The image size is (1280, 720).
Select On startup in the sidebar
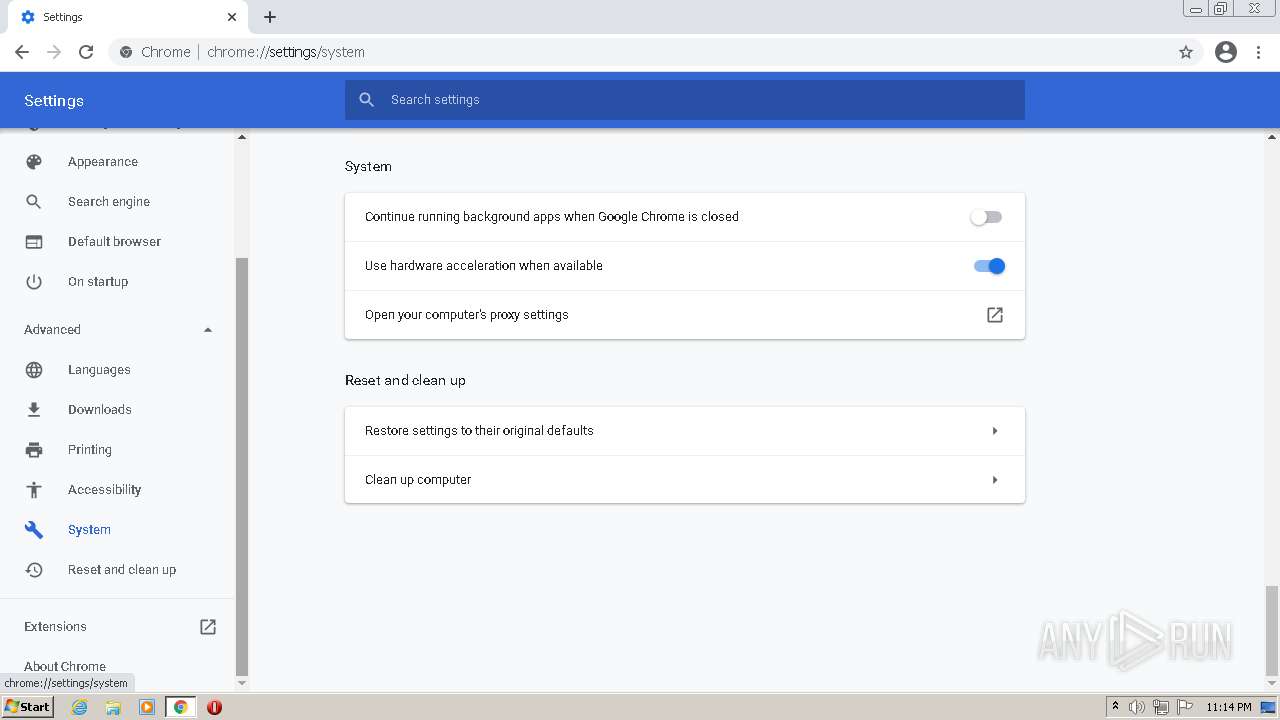pos(98,282)
